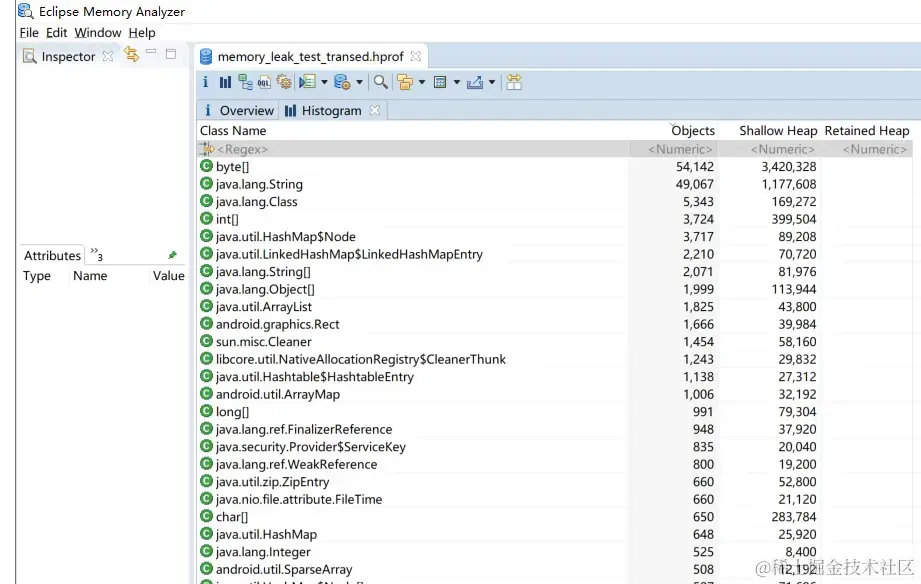Screen dimensions: 921x584
Task: Expand the Open Query Browser dropdown arrow
Action: coord(359,82)
